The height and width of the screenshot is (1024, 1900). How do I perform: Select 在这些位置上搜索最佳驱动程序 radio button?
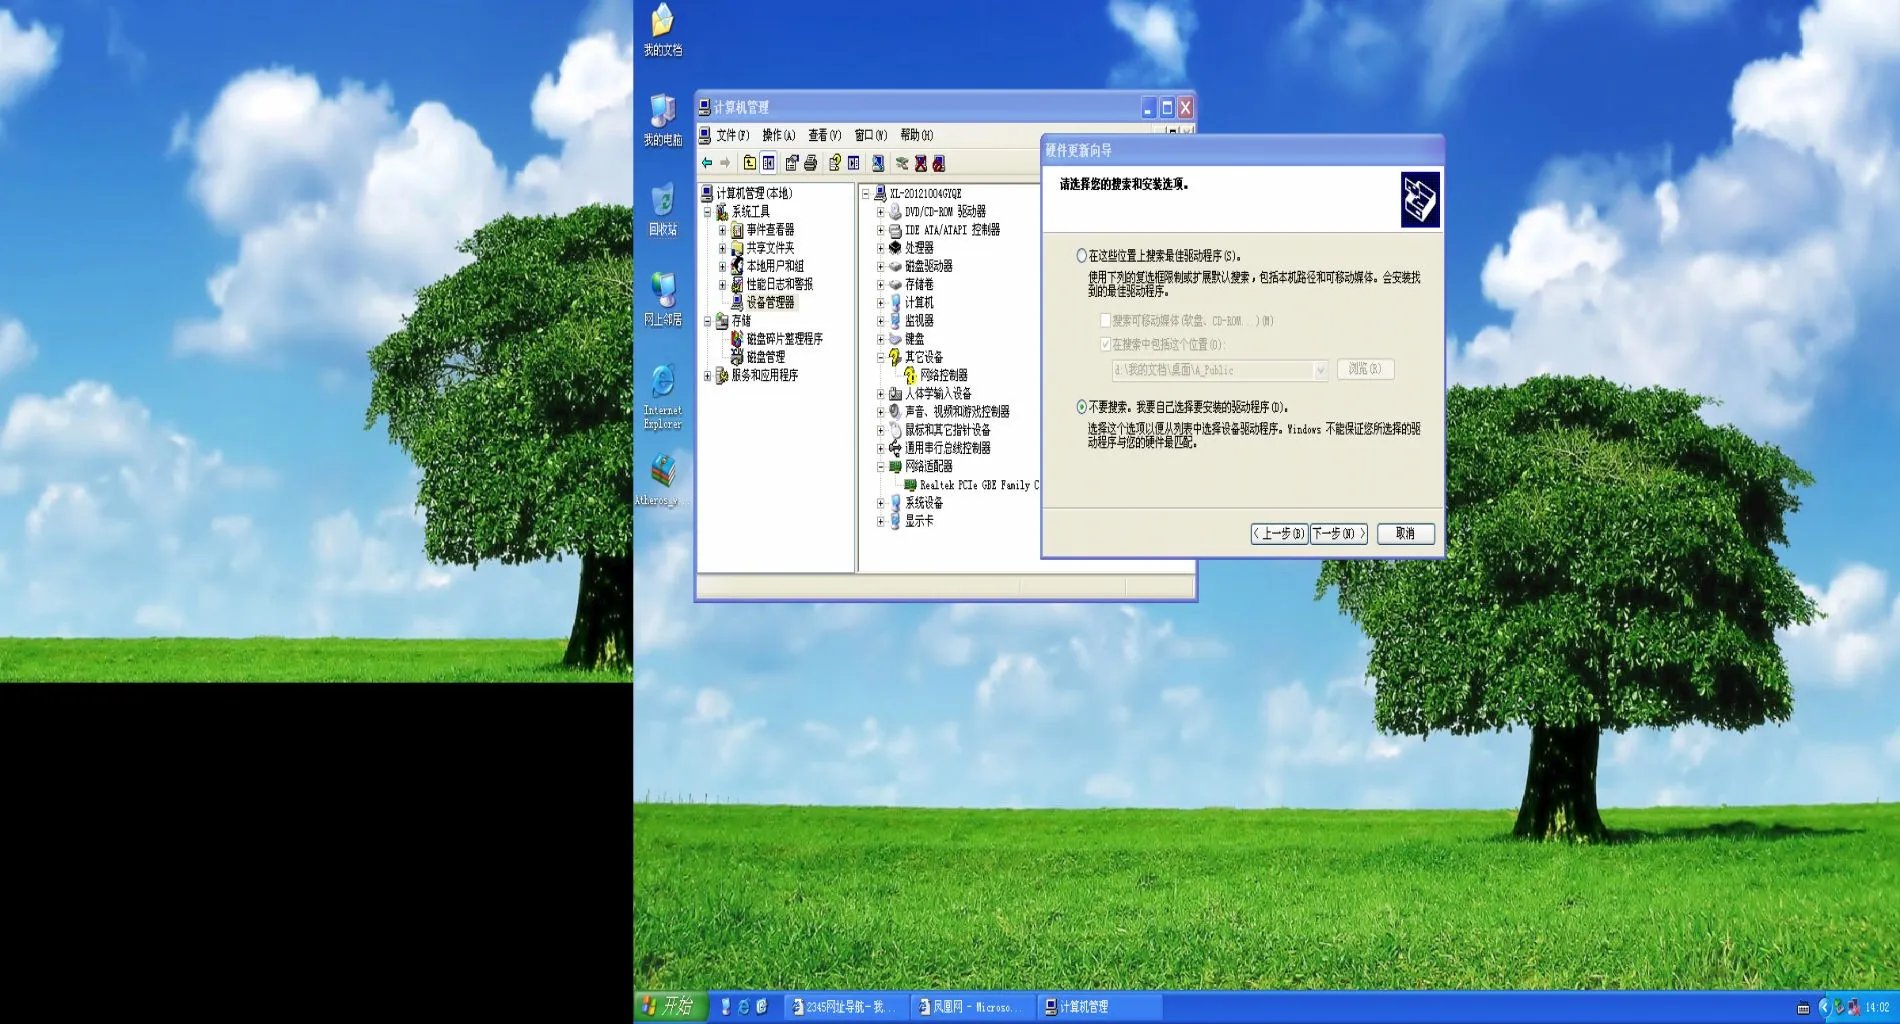pyautogui.click(x=1081, y=256)
